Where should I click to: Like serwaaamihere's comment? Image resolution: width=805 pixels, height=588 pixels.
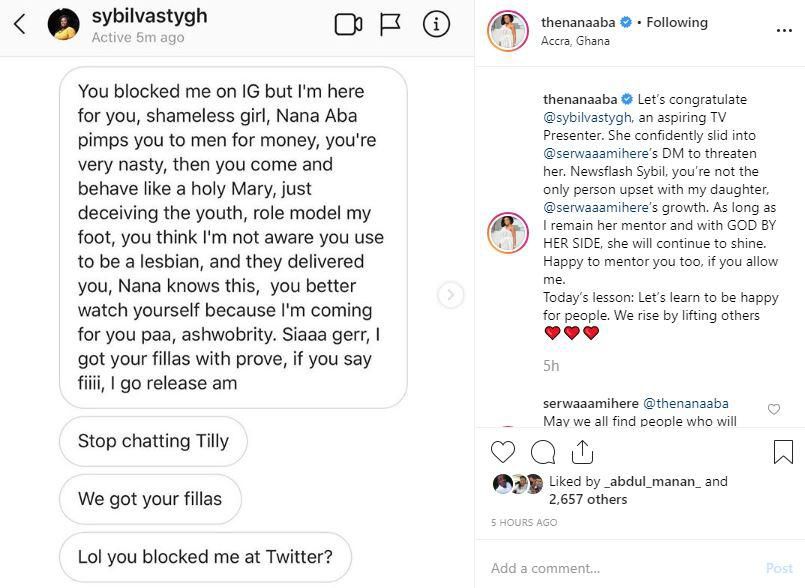click(774, 409)
